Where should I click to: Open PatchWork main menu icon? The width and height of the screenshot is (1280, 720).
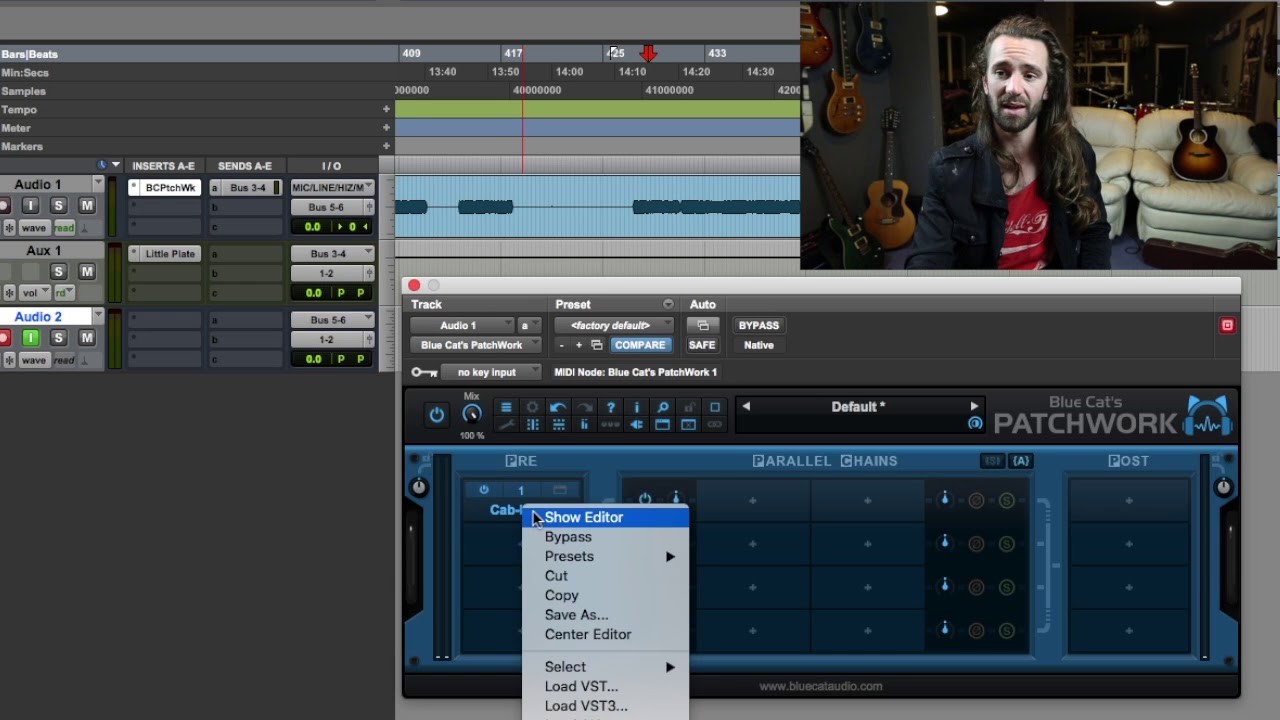click(506, 407)
